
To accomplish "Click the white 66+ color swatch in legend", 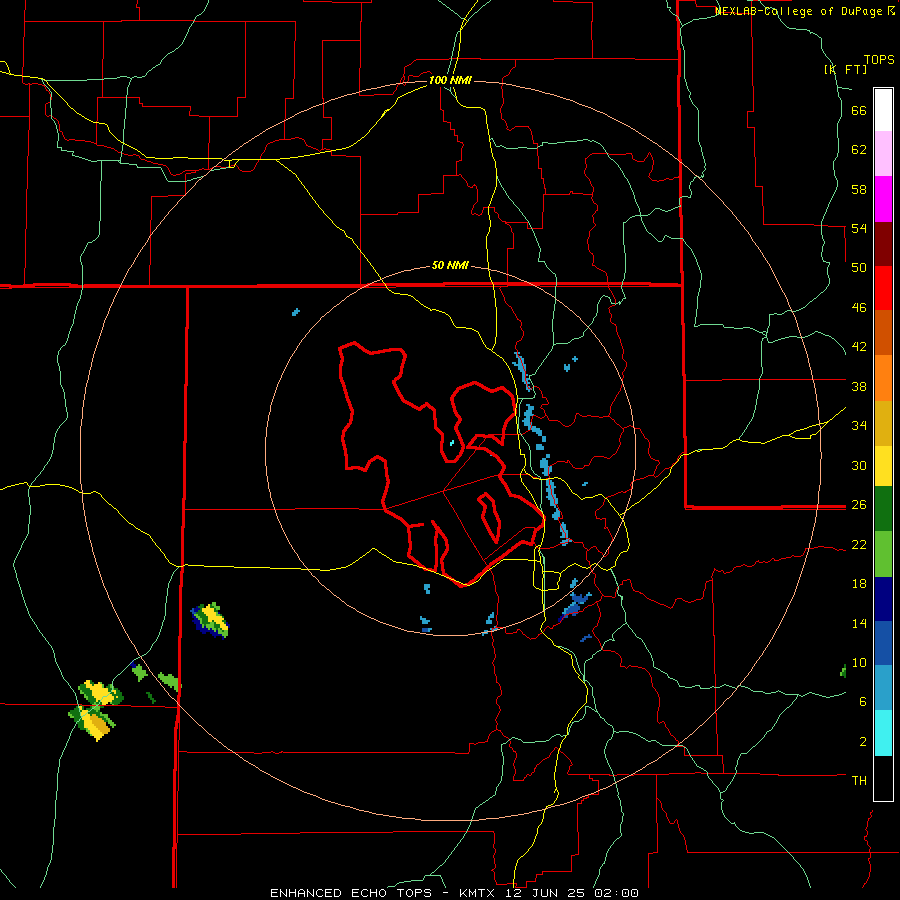I will click(x=883, y=110).
